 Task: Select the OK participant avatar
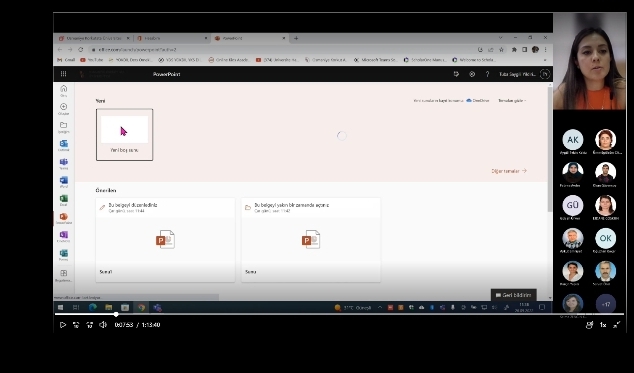point(606,238)
